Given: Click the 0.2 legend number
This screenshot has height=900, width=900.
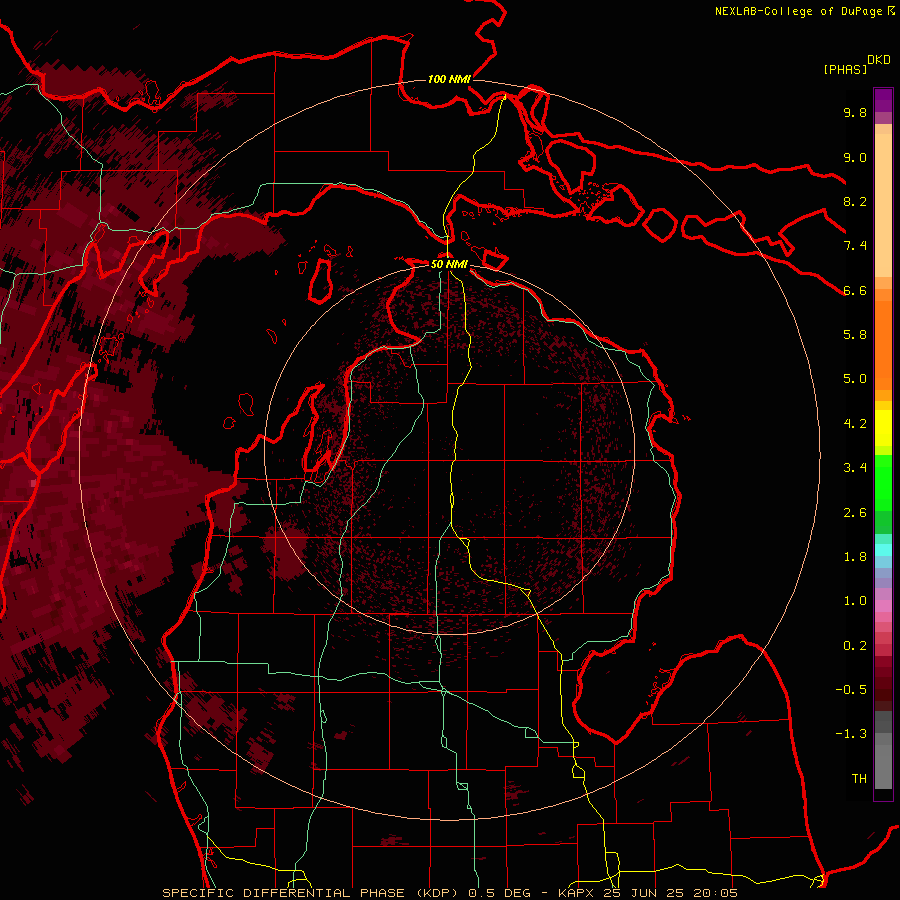Looking at the screenshot, I should pyautogui.click(x=855, y=646).
